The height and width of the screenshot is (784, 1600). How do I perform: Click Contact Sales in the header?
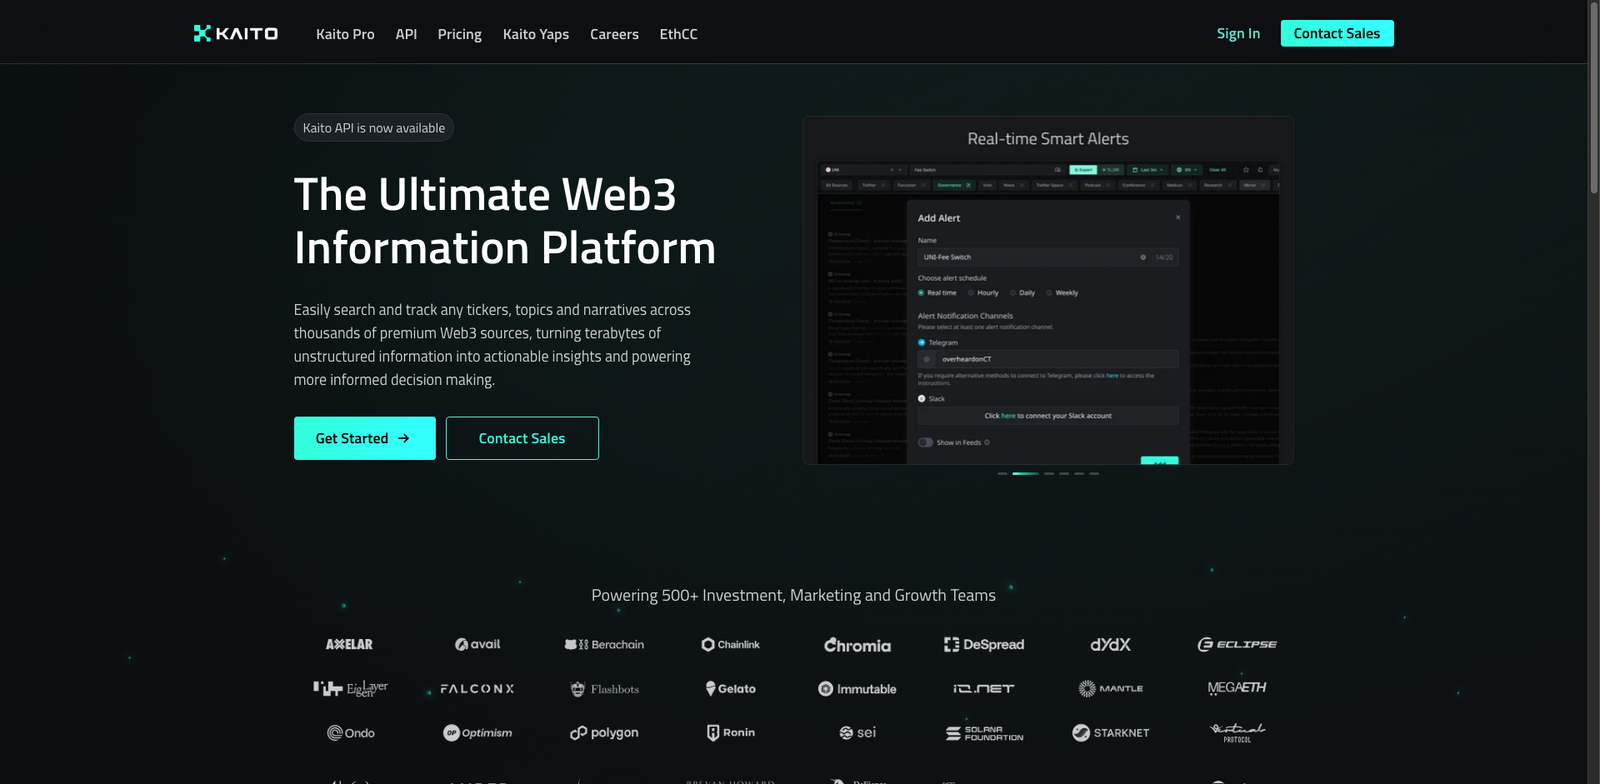coord(1337,33)
